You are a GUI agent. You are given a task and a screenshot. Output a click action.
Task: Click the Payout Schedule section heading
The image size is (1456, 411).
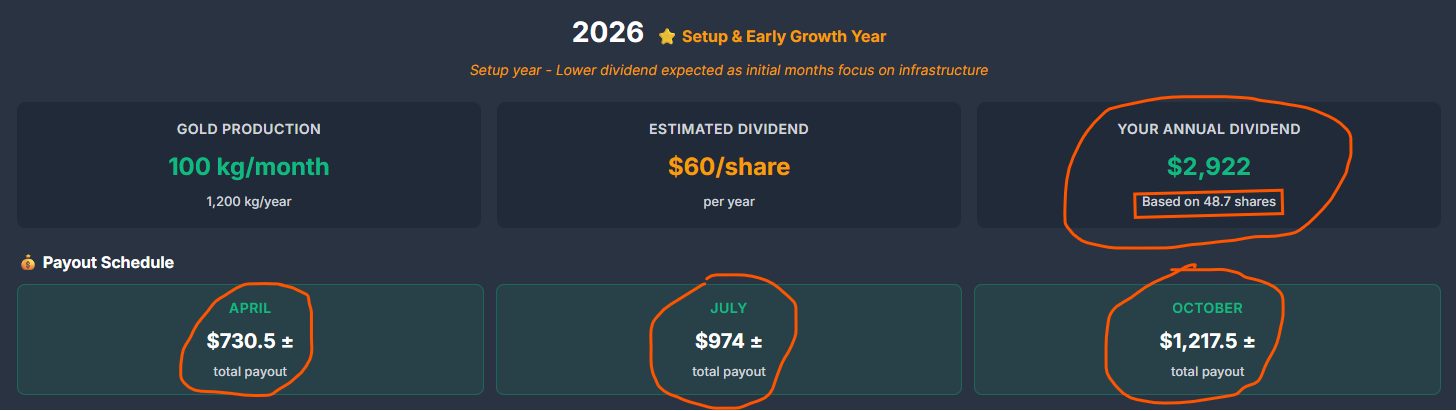[108, 263]
